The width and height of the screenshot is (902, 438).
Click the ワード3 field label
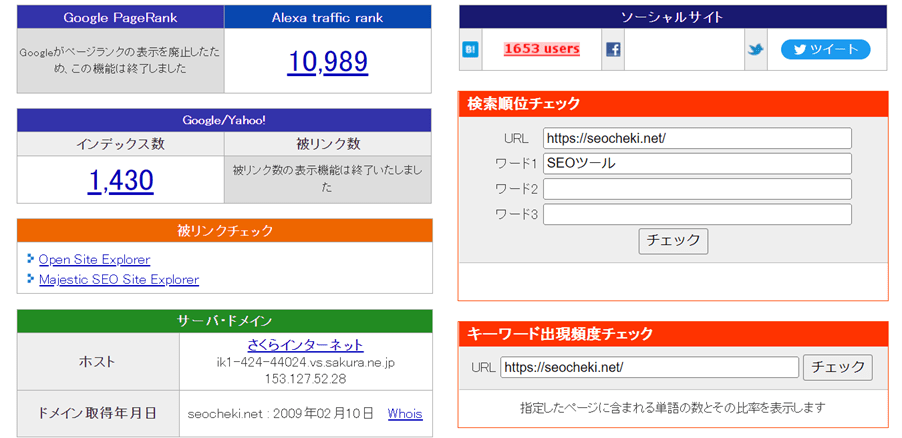pyautogui.click(x=516, y=215)
